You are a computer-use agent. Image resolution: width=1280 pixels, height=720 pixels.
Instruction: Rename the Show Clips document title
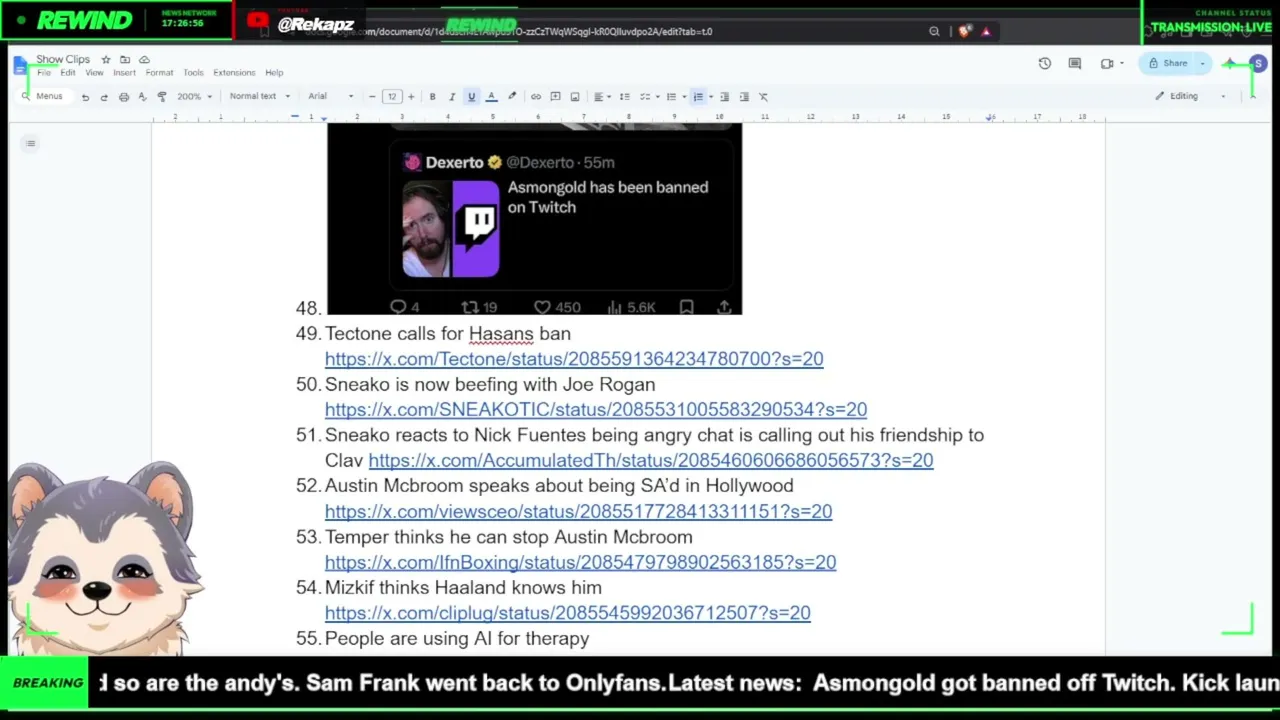63,60
